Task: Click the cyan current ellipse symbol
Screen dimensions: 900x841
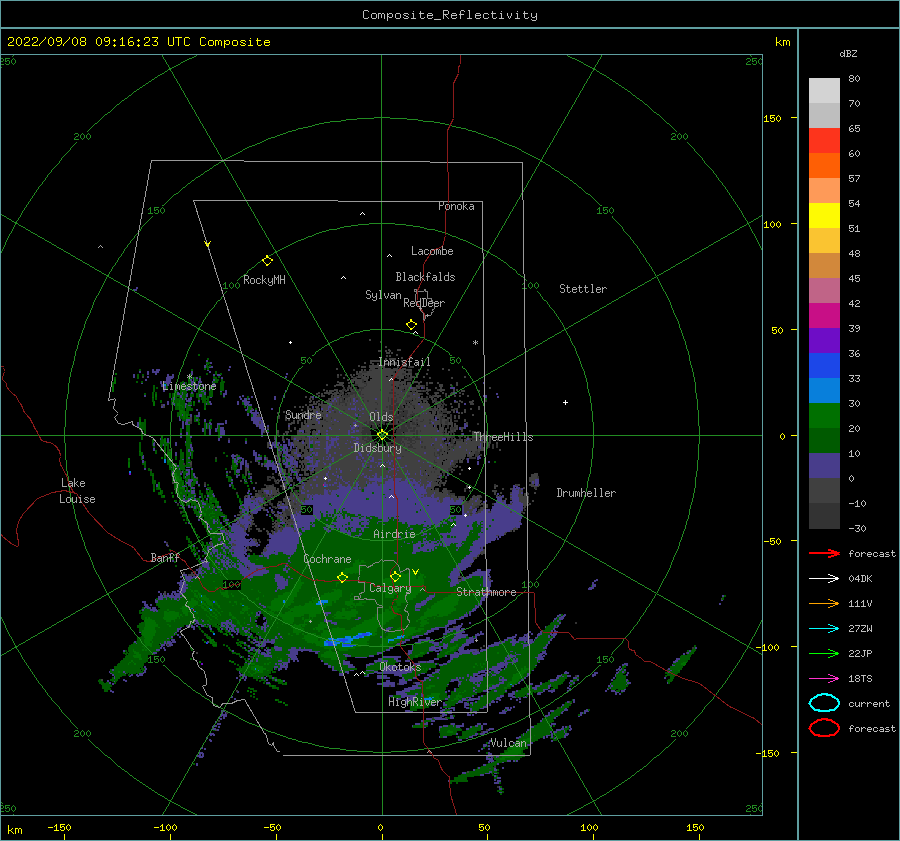Action: click(x=825, y=703)
